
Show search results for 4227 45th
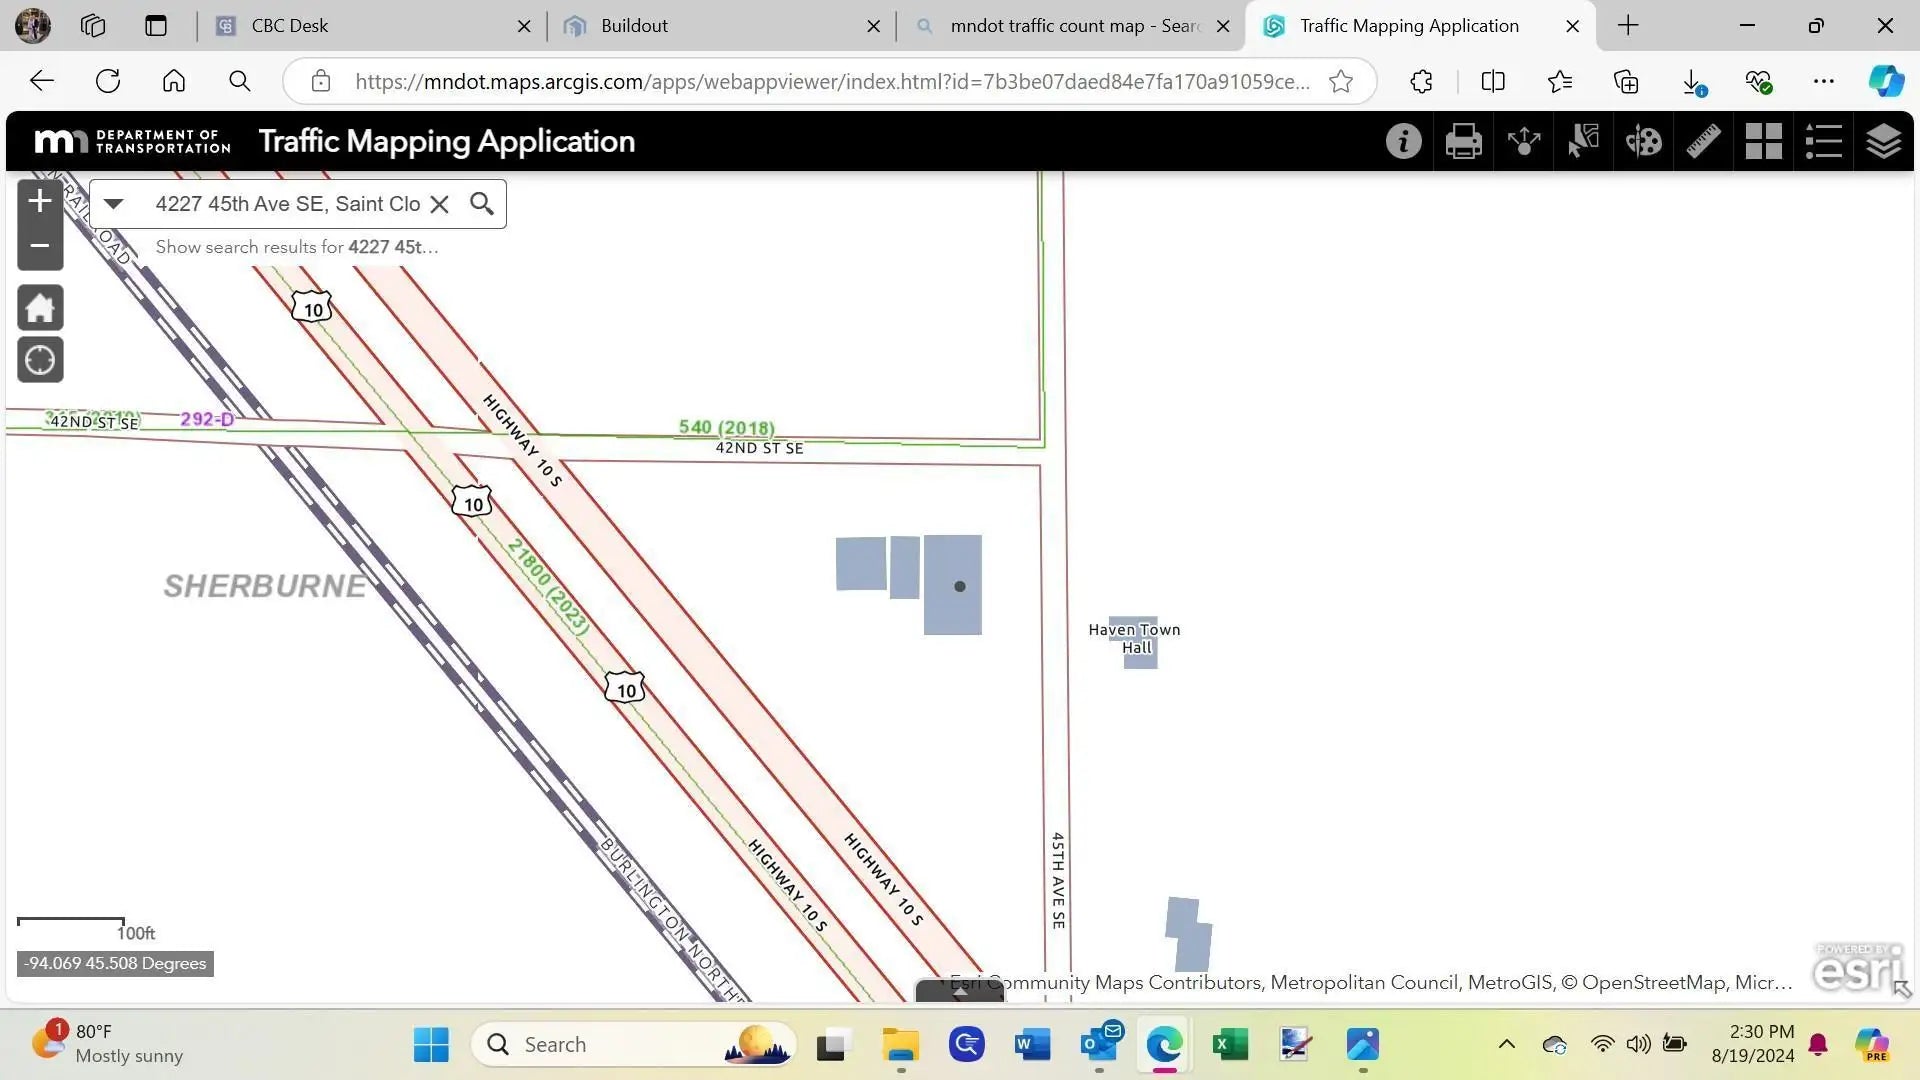[x=297, y=247]
